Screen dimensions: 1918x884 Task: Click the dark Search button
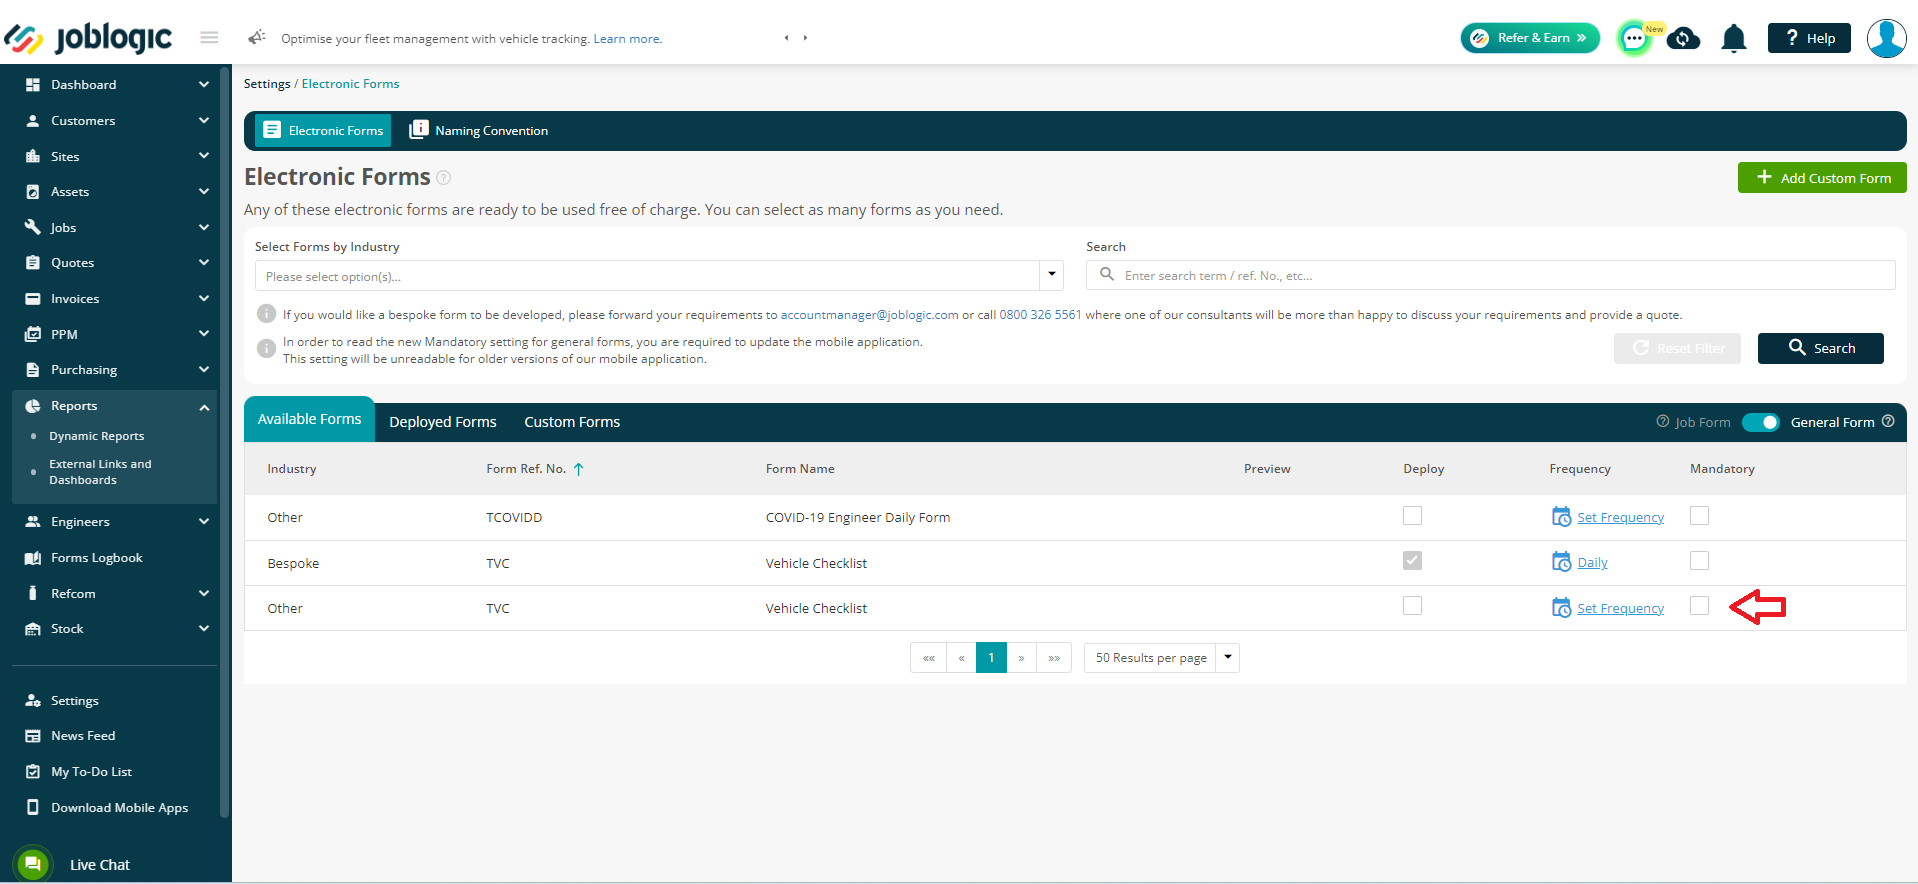1821,348
